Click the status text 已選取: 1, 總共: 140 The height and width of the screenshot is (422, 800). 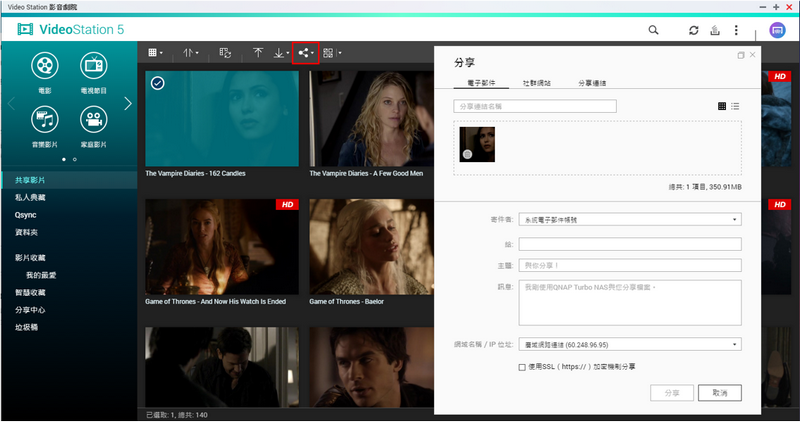pos(177,415)
